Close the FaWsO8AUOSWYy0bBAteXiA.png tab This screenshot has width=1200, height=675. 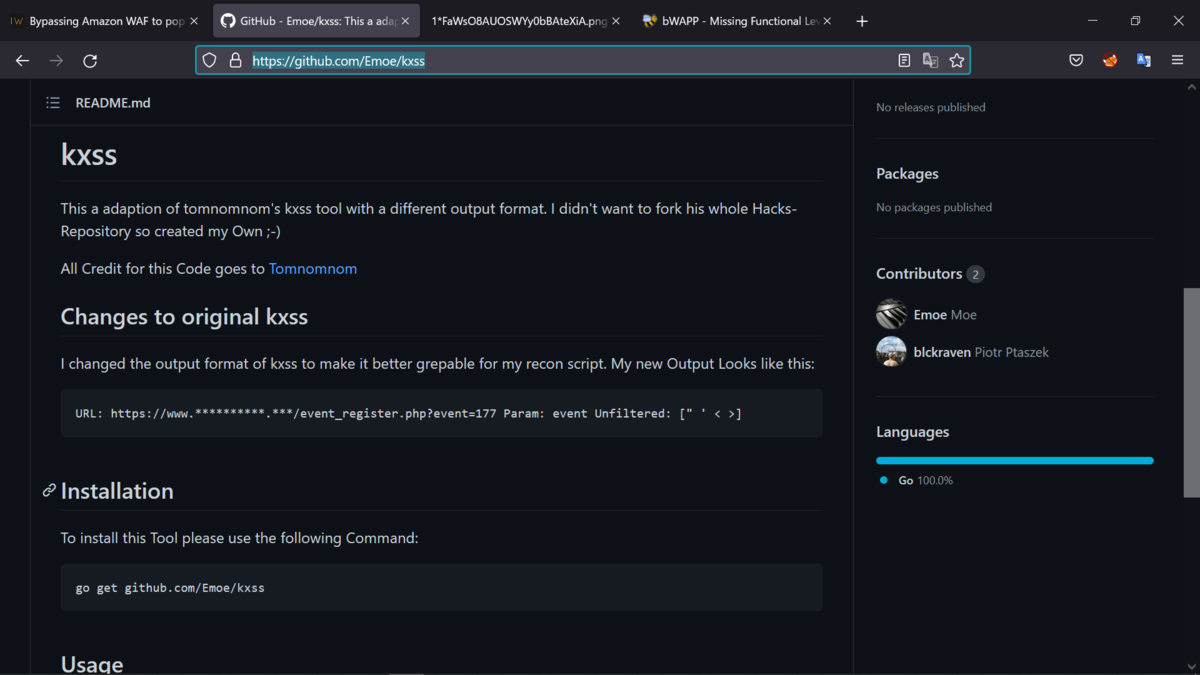(616, 21)
